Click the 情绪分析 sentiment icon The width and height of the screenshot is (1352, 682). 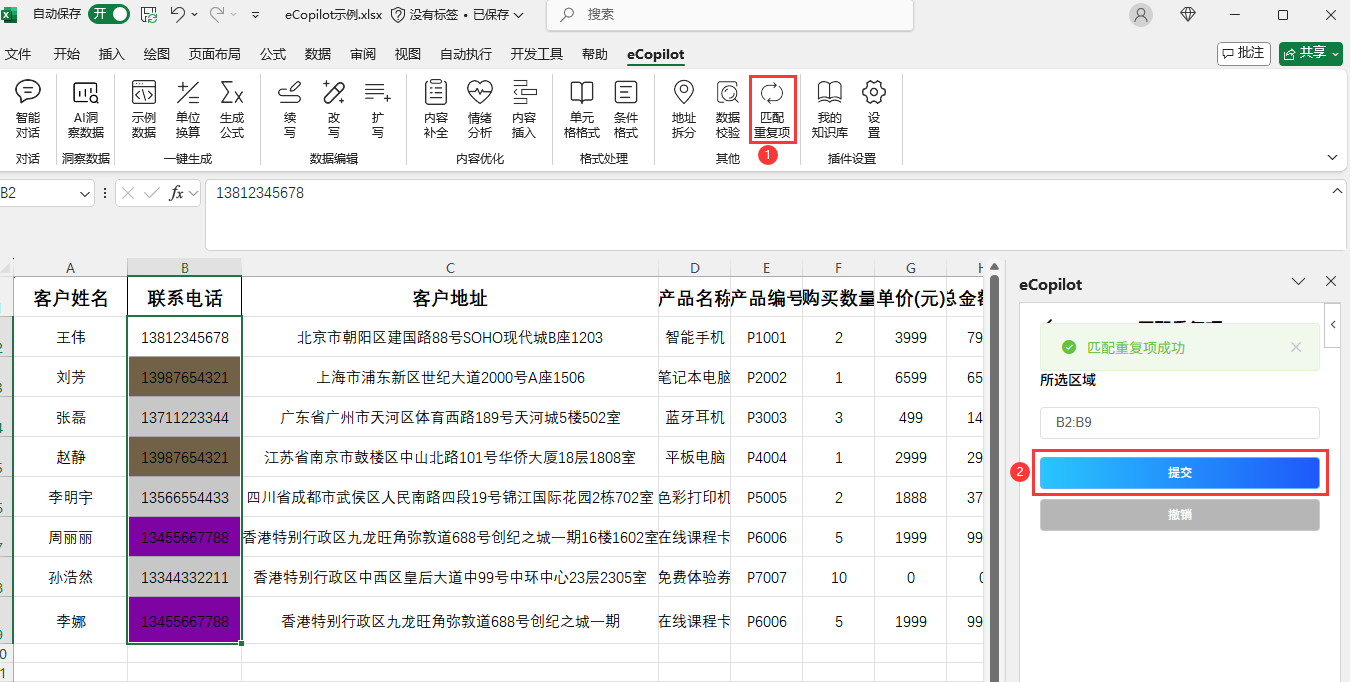(479, 108)
